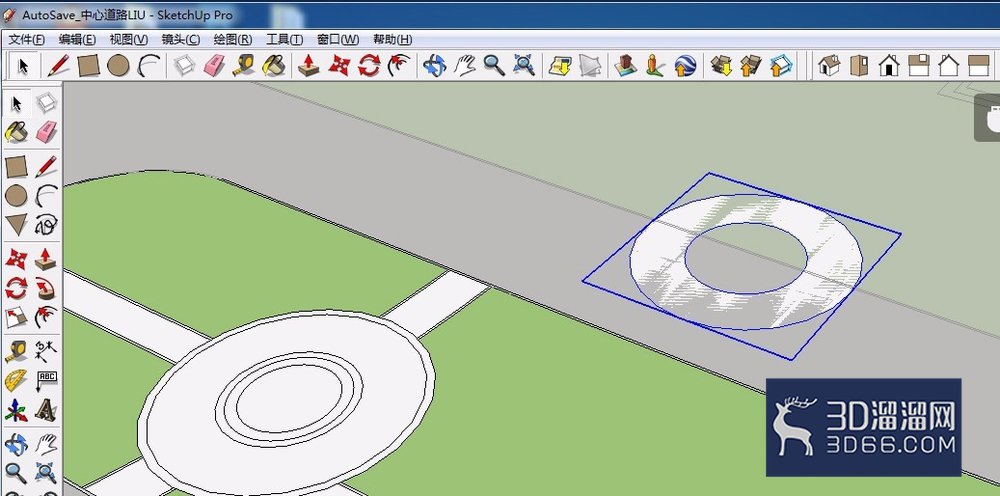Click Make Component in left tool palette
Viewport: 1000px width, 496px height.
click(x=46, y=103)
